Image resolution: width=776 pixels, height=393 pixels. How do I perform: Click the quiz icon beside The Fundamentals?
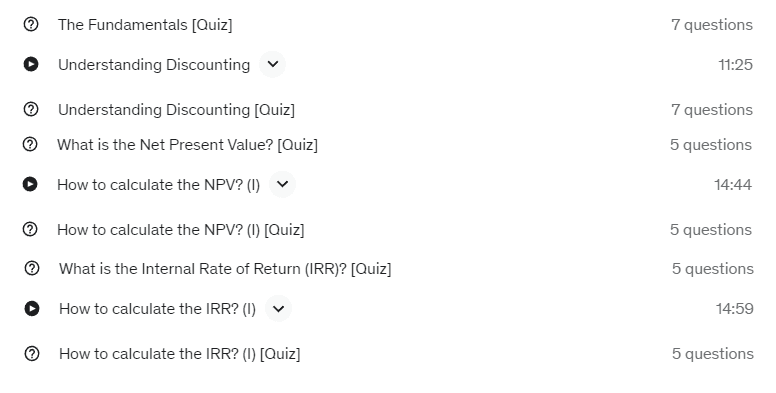(31, 24)
